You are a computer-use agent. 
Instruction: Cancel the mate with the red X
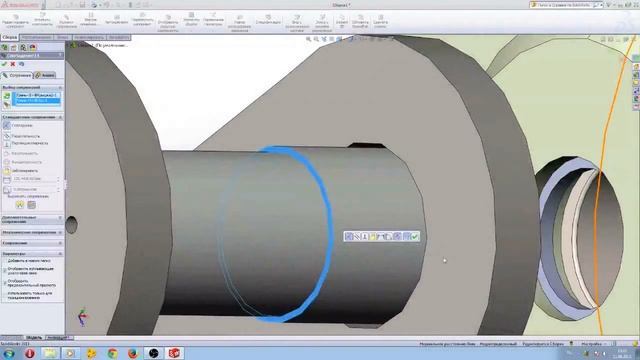point(13,64)
